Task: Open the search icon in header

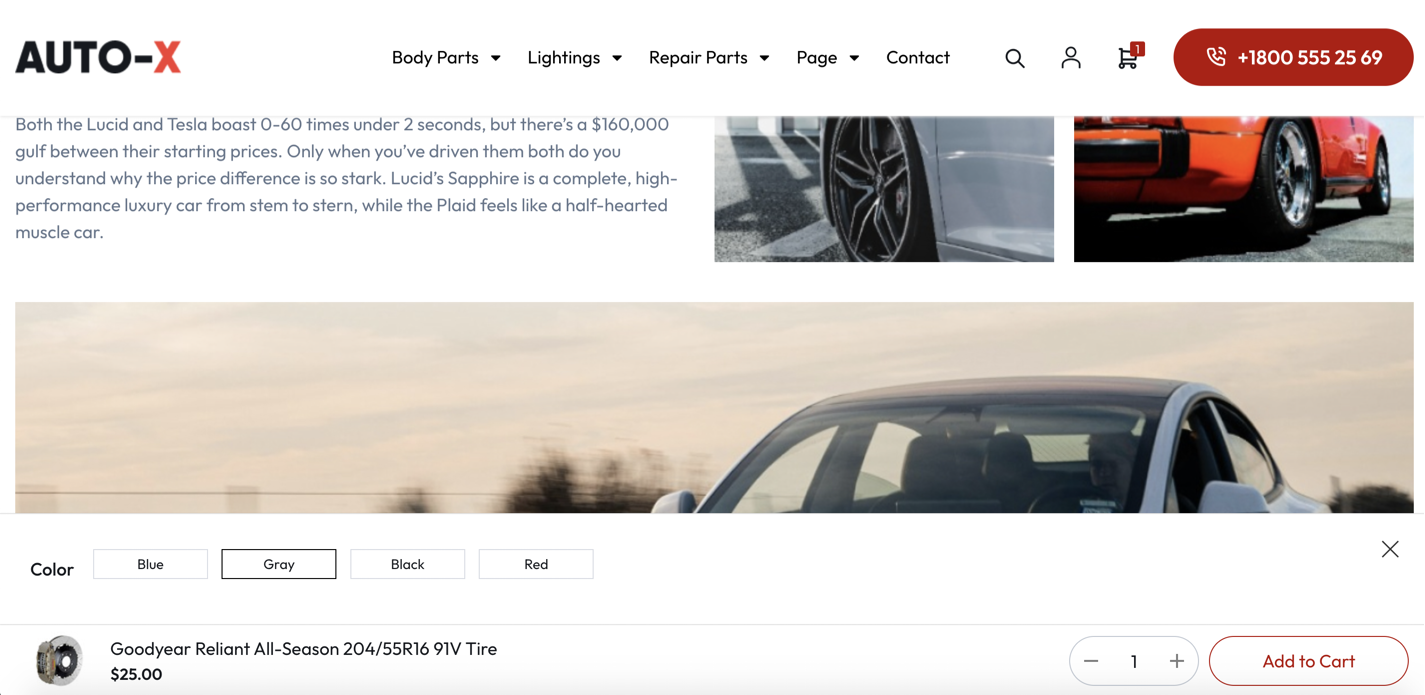Action: point(1014,58)
